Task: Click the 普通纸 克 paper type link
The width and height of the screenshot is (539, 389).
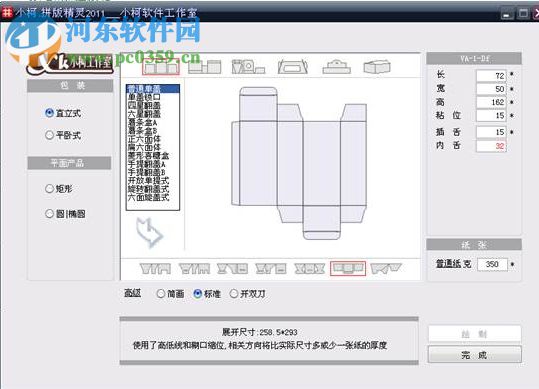Action: [454, 264]
